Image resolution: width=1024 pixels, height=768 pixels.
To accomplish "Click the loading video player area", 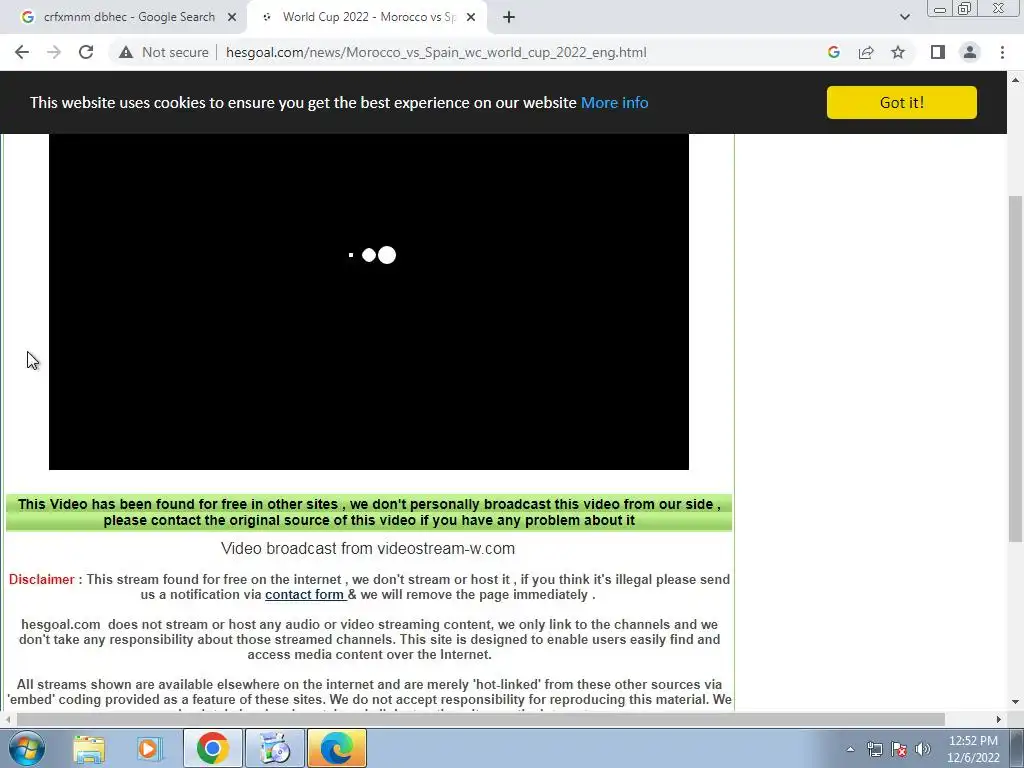I will 369,302.
